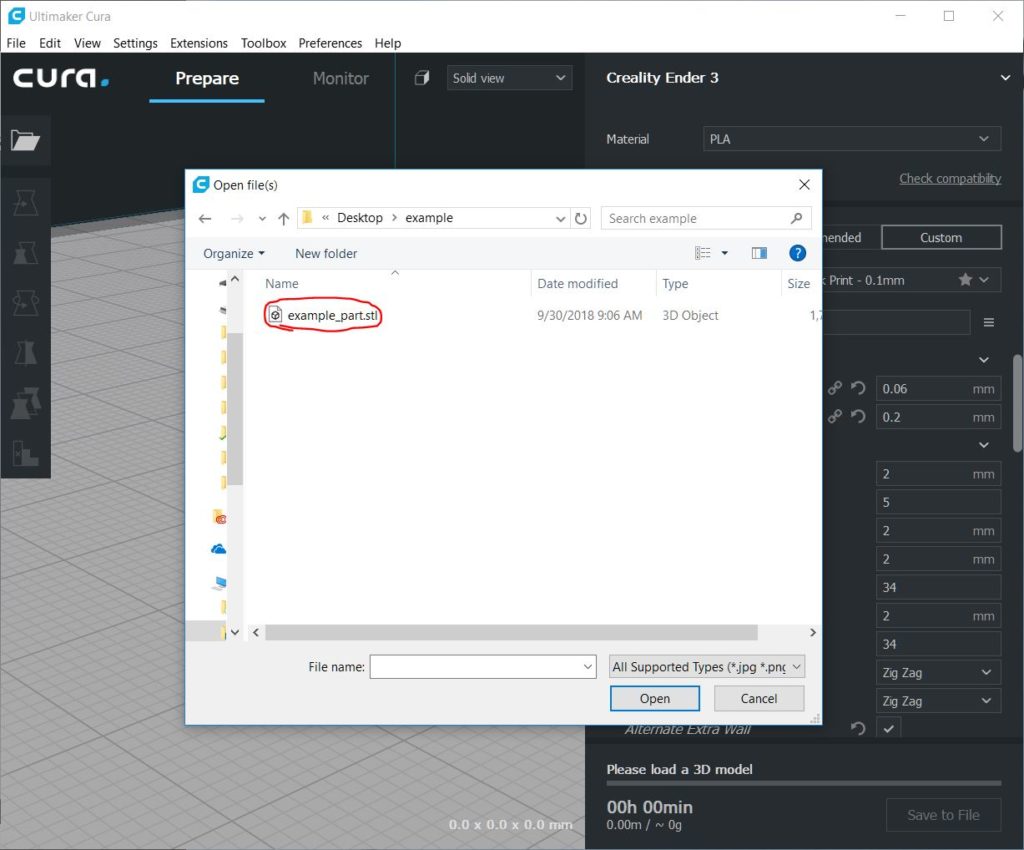Reset the 0.06 mm value with revert arrow
The width and height of the screenshot is (1024, 850).
pyautogui.click(x=858, y=388)
